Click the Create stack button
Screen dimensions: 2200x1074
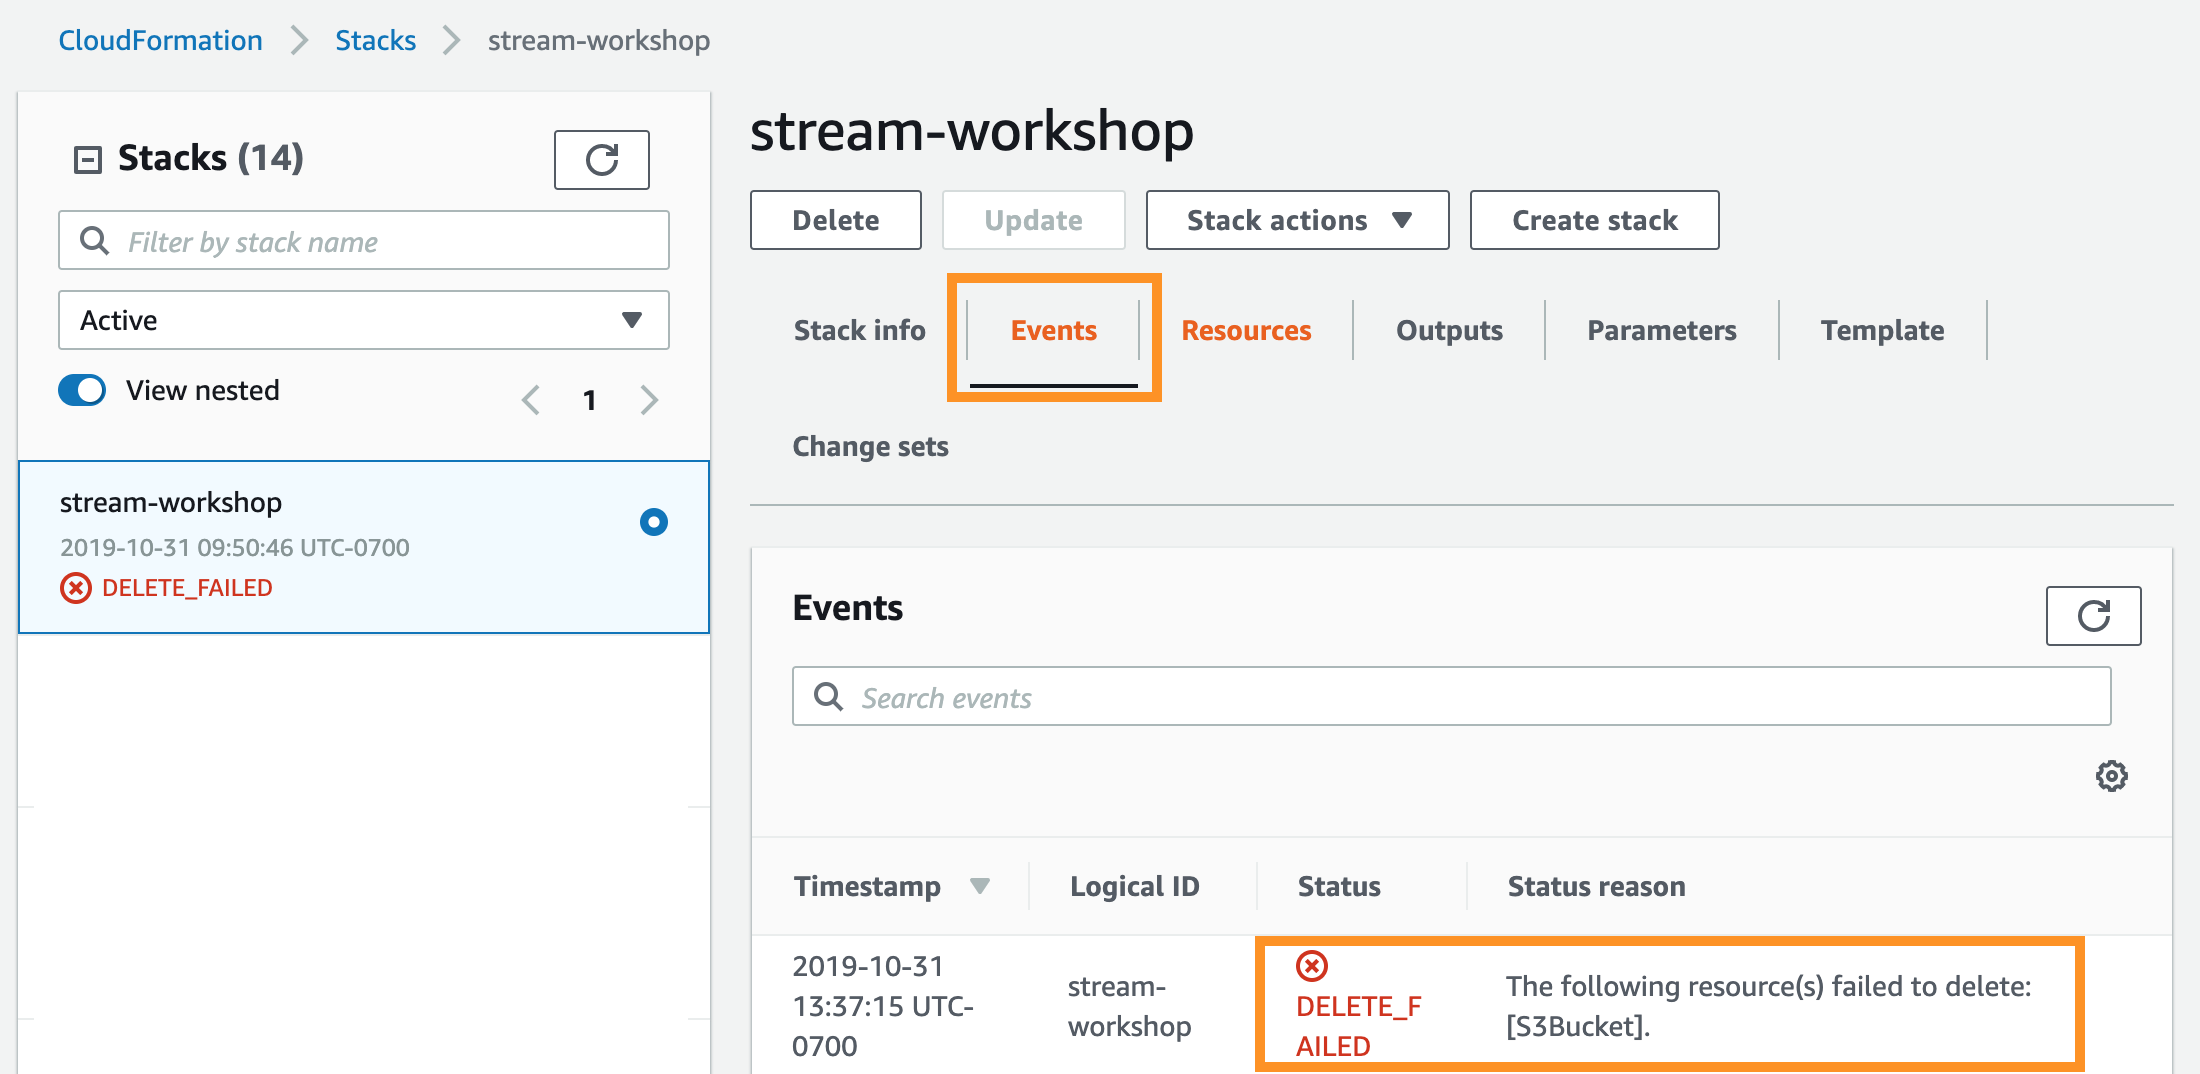(x=1595, y=220)
